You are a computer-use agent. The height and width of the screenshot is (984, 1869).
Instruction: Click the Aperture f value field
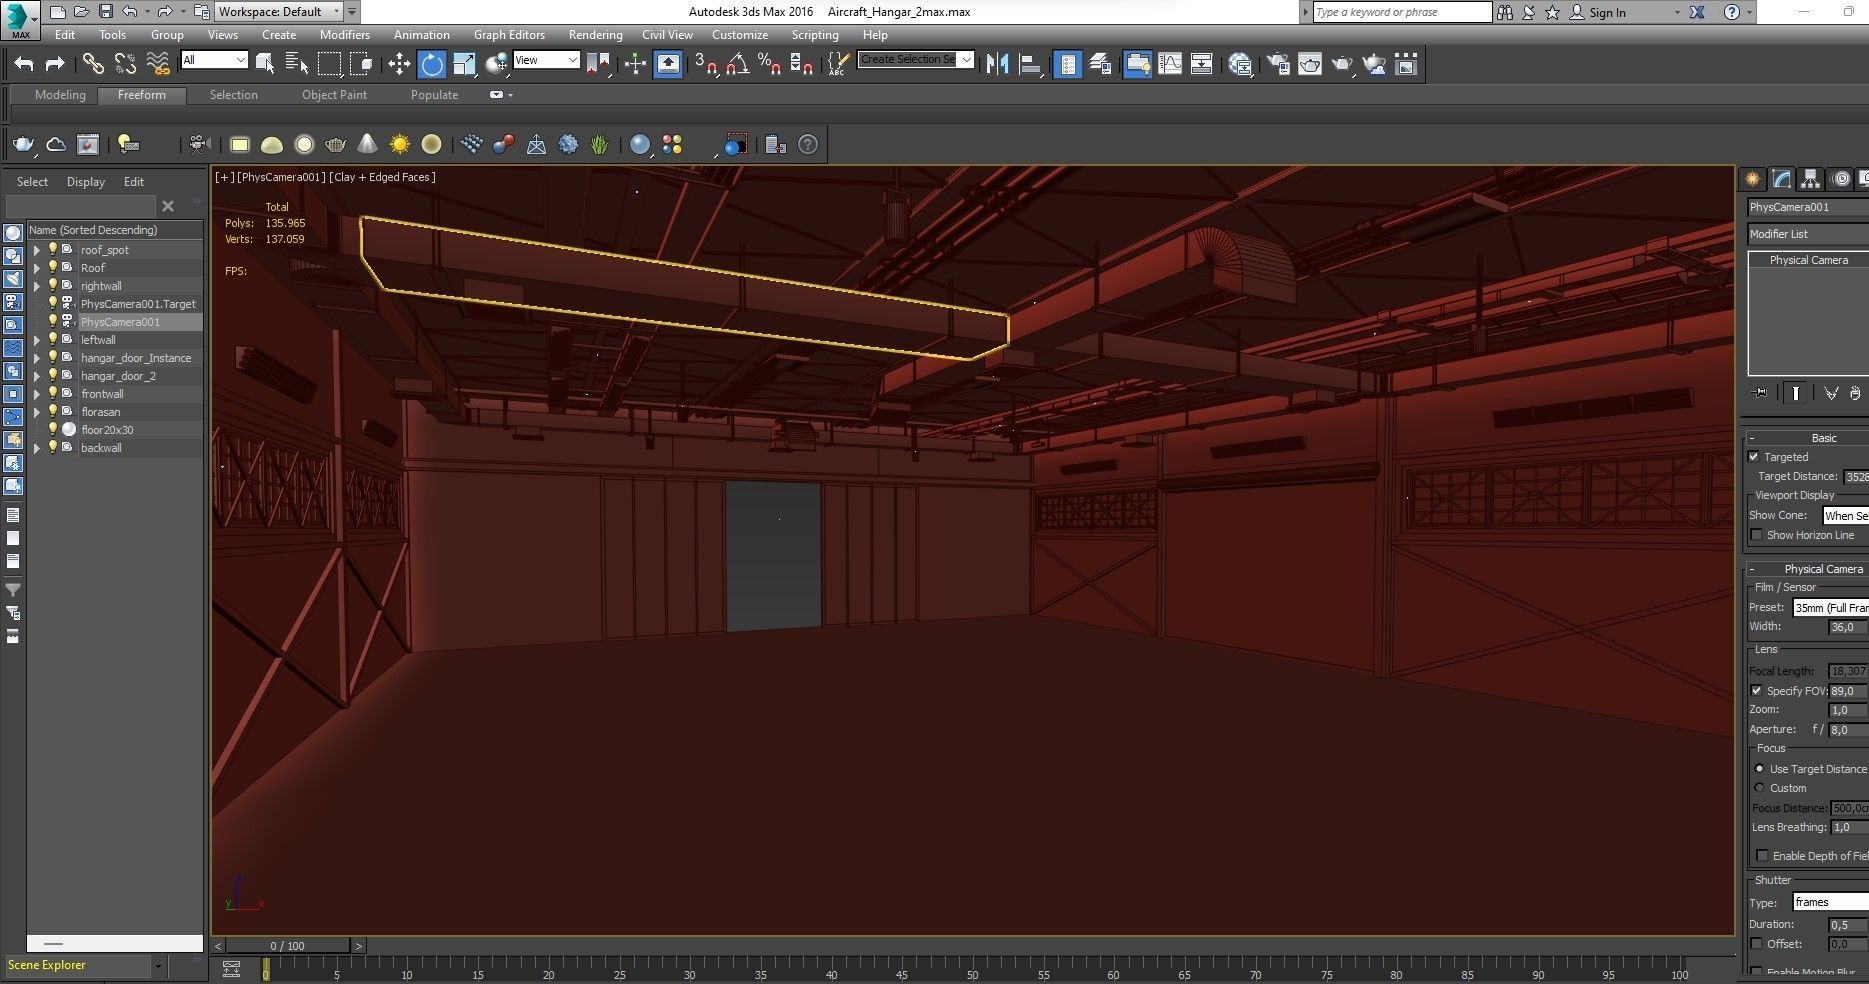click(x=1848, y=730)
